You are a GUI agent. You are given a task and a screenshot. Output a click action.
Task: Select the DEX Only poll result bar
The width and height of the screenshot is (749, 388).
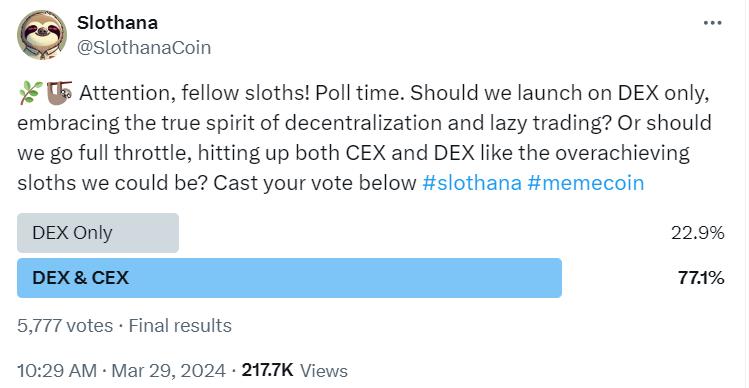(x=98, y=233)
